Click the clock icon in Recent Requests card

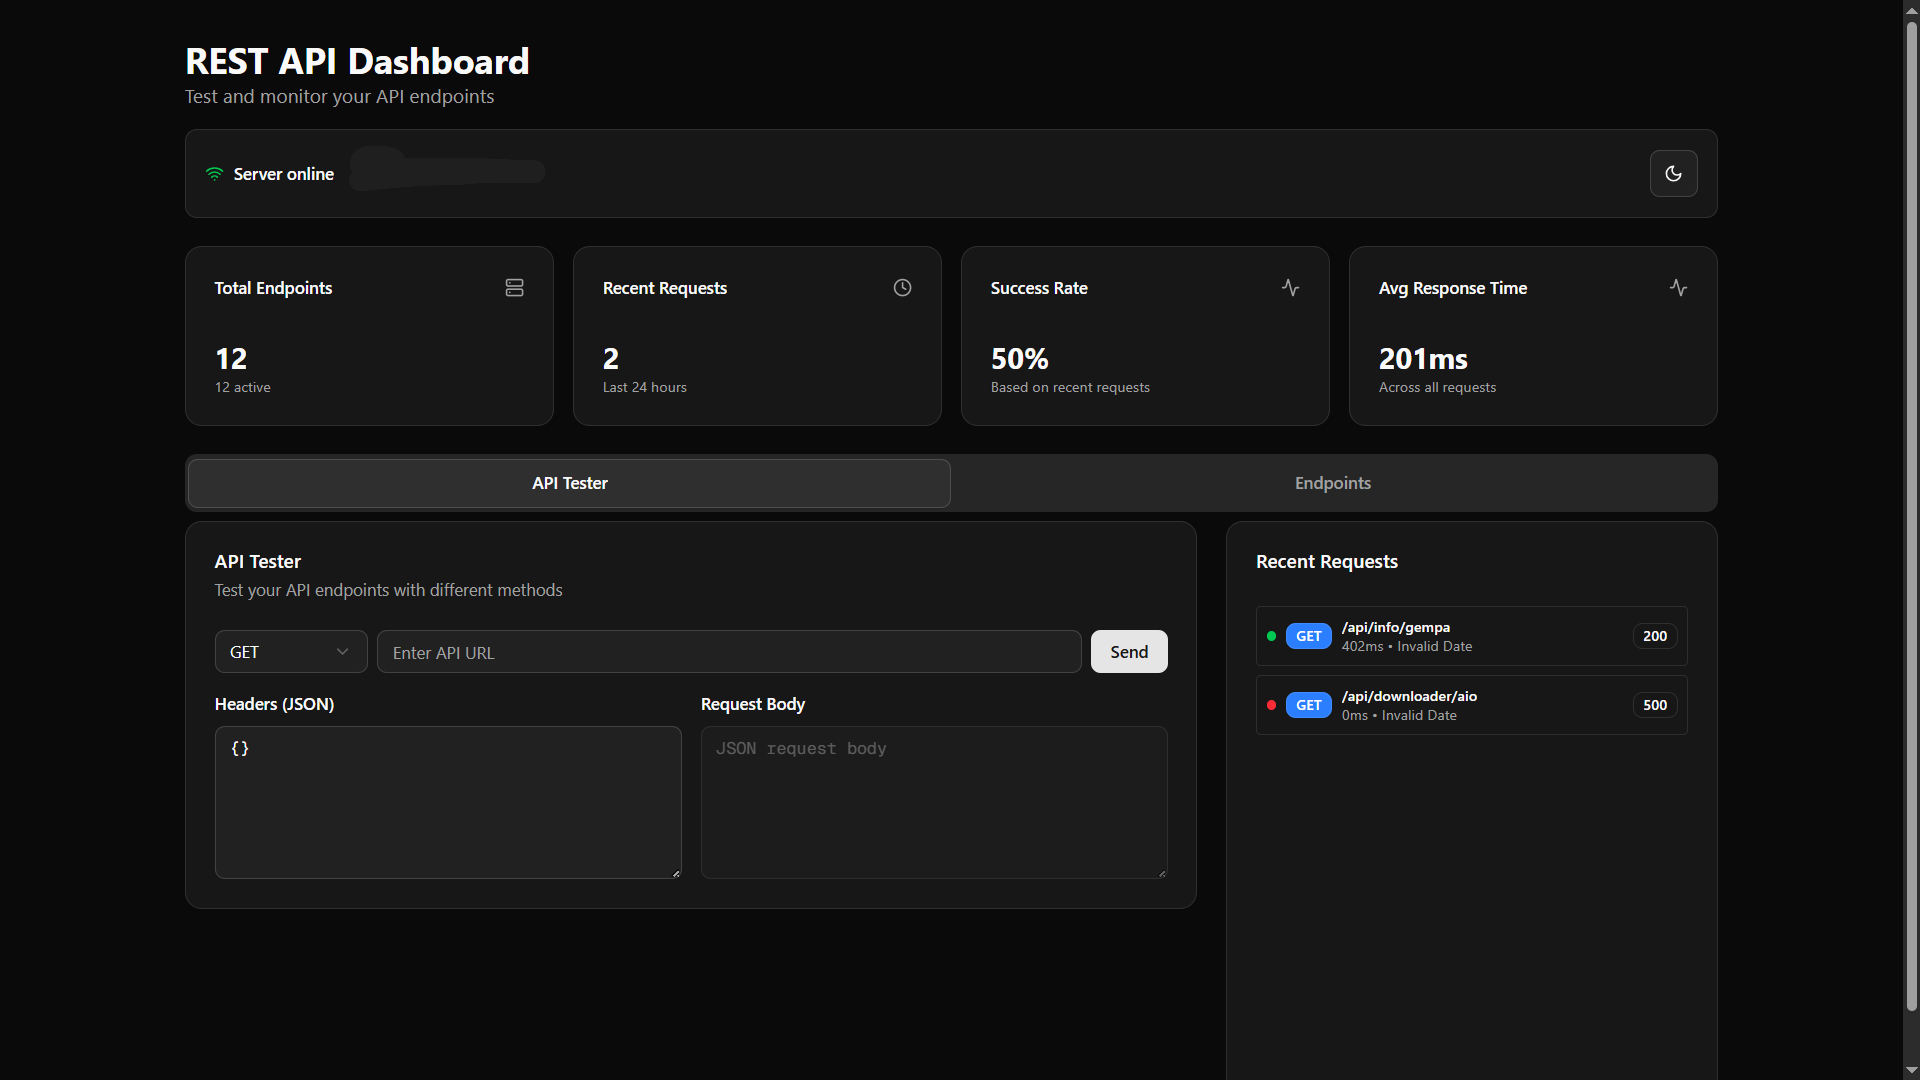(902, 288)
